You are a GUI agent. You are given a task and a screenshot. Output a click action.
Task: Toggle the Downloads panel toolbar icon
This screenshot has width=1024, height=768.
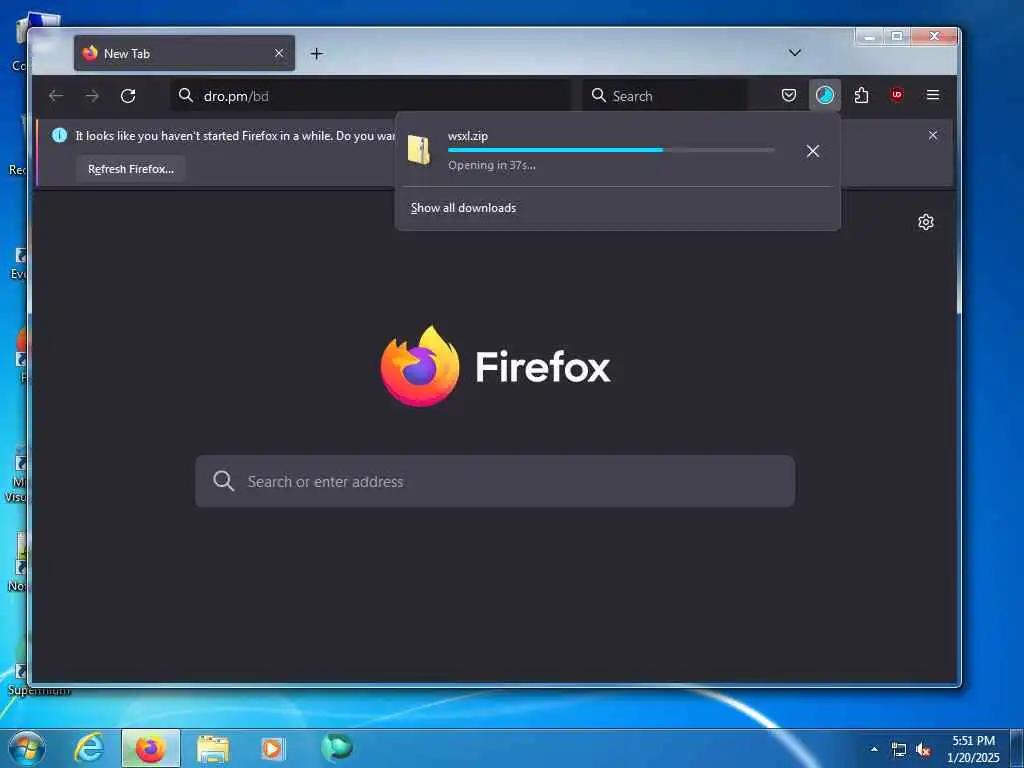coord(825,95)
